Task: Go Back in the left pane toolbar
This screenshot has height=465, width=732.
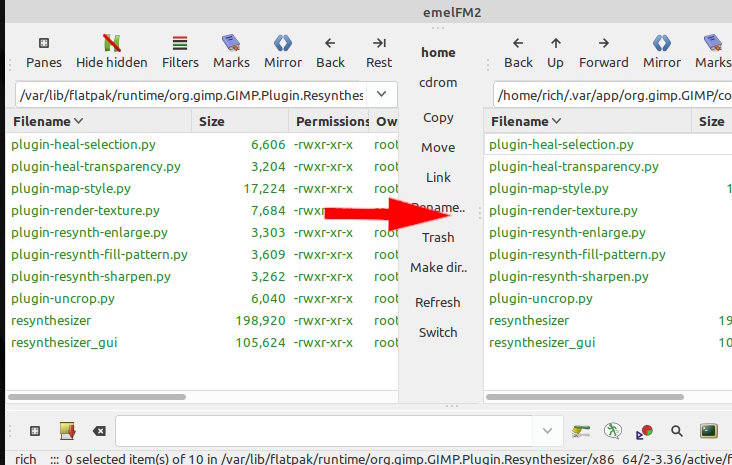Action: pos(330,43)
